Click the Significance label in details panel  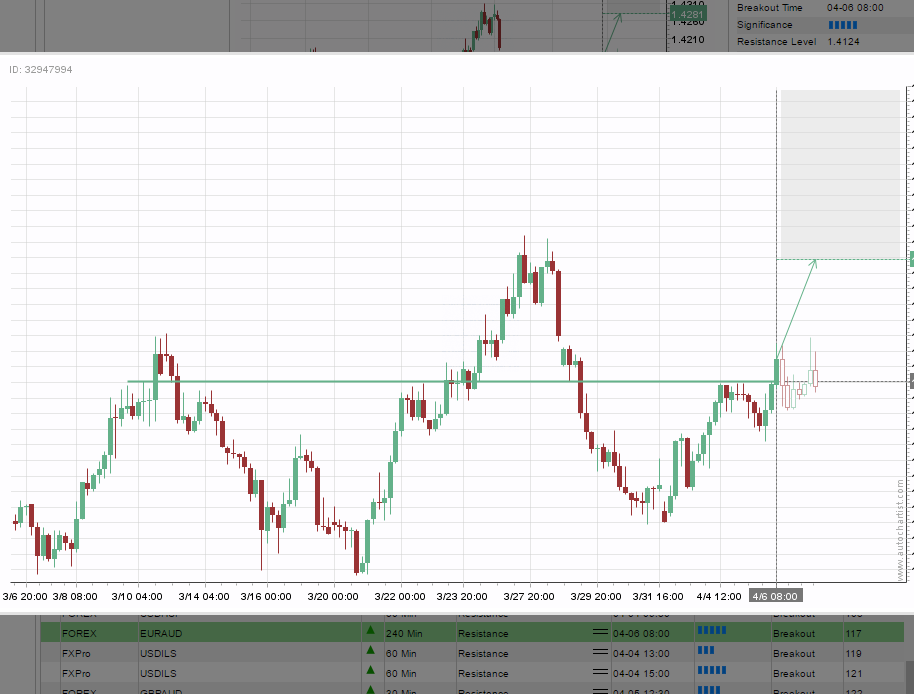[x=764, y=25]
